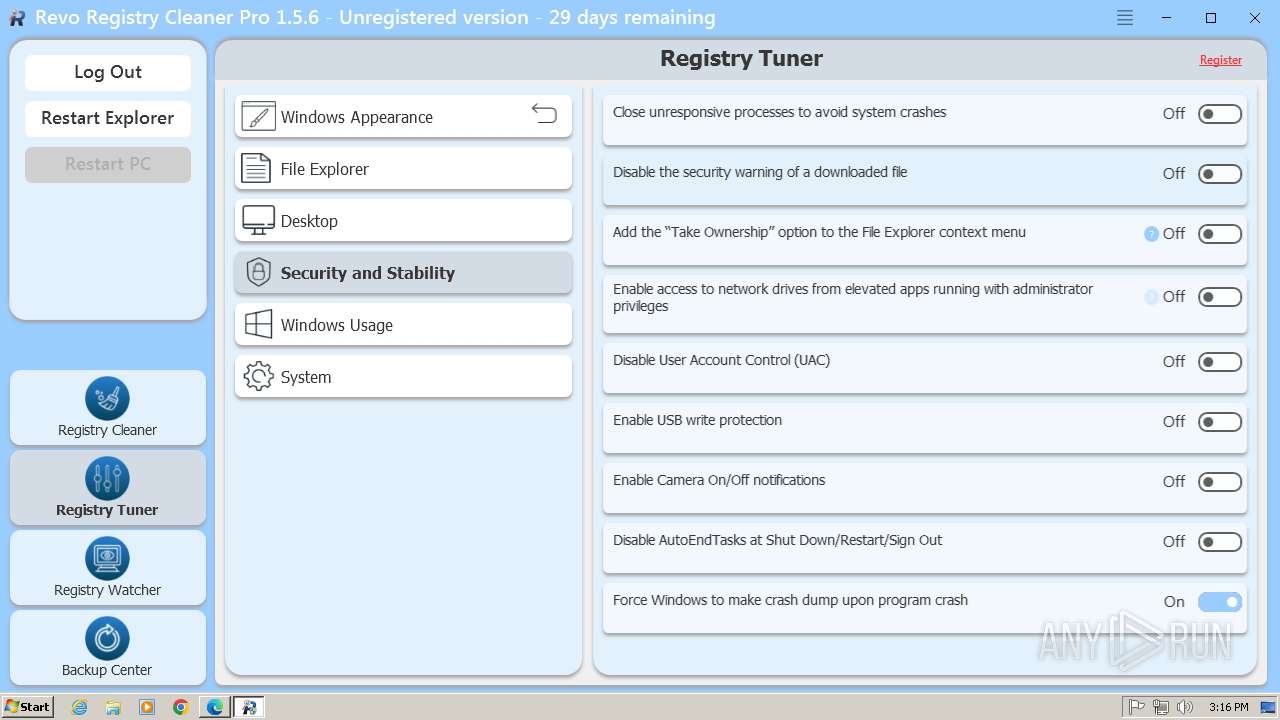Click the help icon beside Take Ownership option
The height and width of the screenshot is (720, 1280).
point(1151,234)
